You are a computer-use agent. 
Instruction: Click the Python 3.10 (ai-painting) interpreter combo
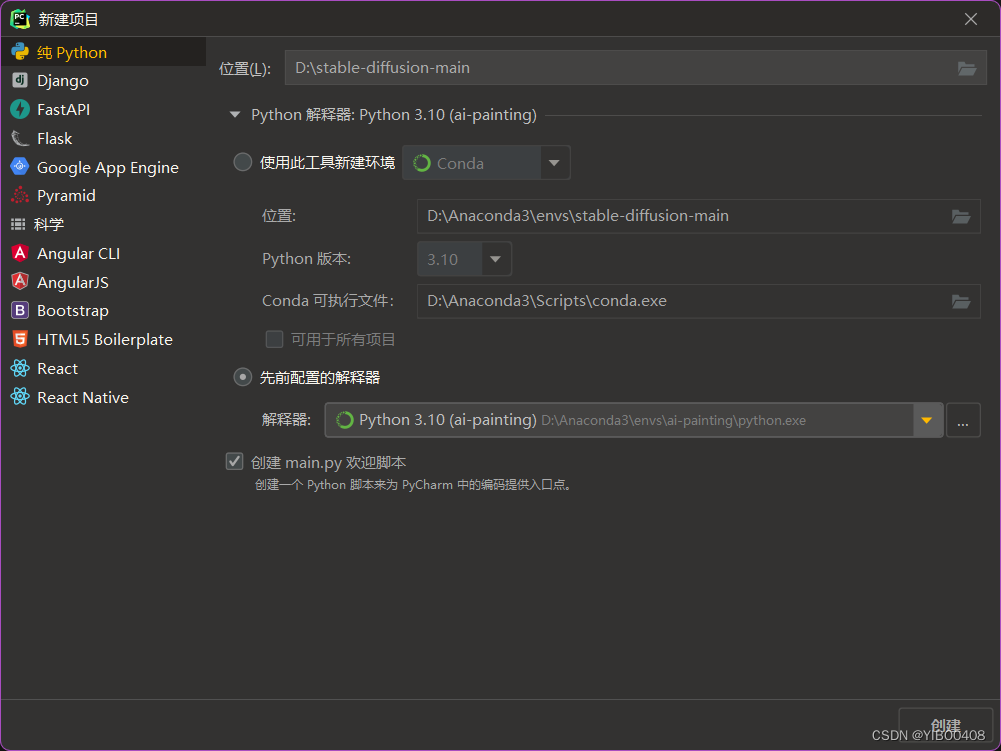633,420
